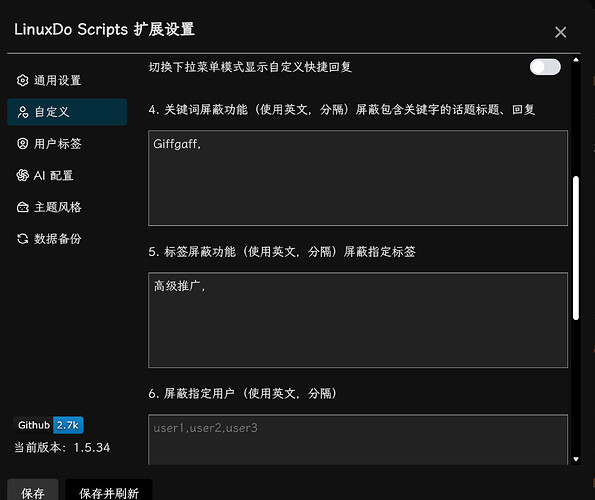Click the LinuxDo Scripts 扩展设置 title
Image resolution: width=595 pixels, height=500 pixels.
(104, 30)
